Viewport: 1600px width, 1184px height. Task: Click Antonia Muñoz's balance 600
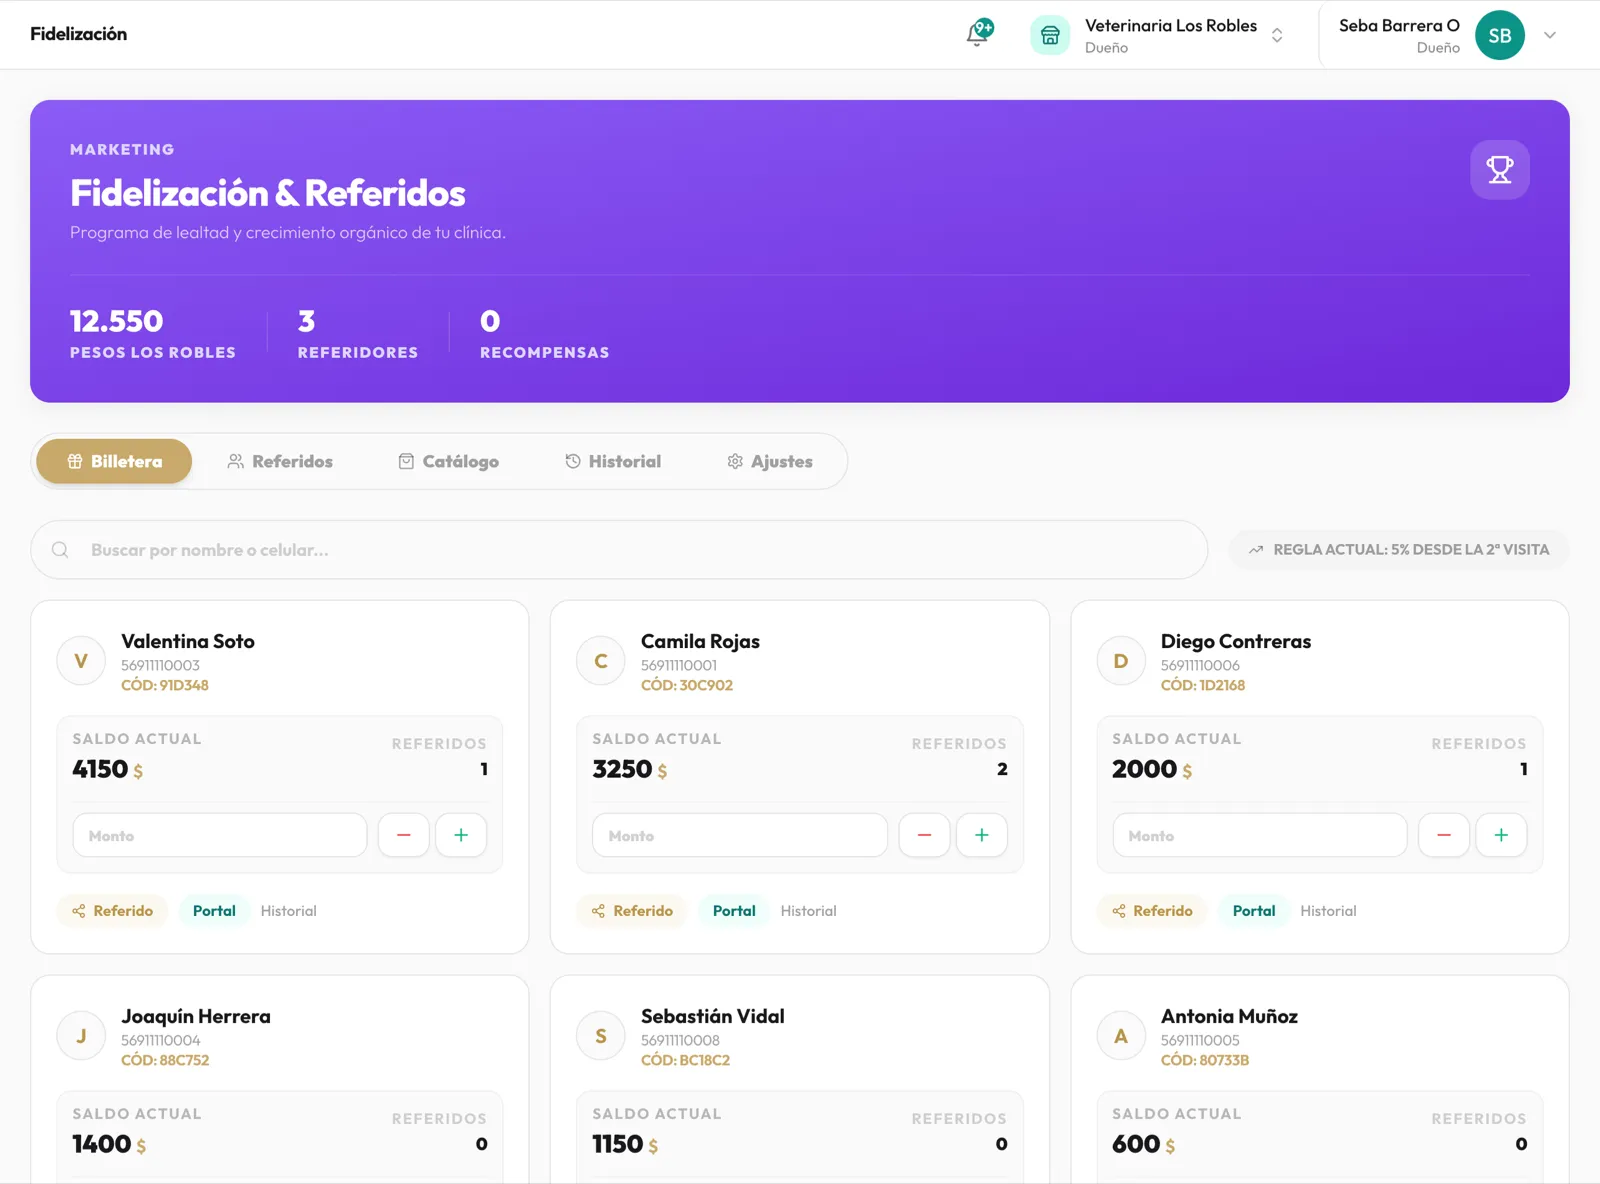pos(1136,1144)
